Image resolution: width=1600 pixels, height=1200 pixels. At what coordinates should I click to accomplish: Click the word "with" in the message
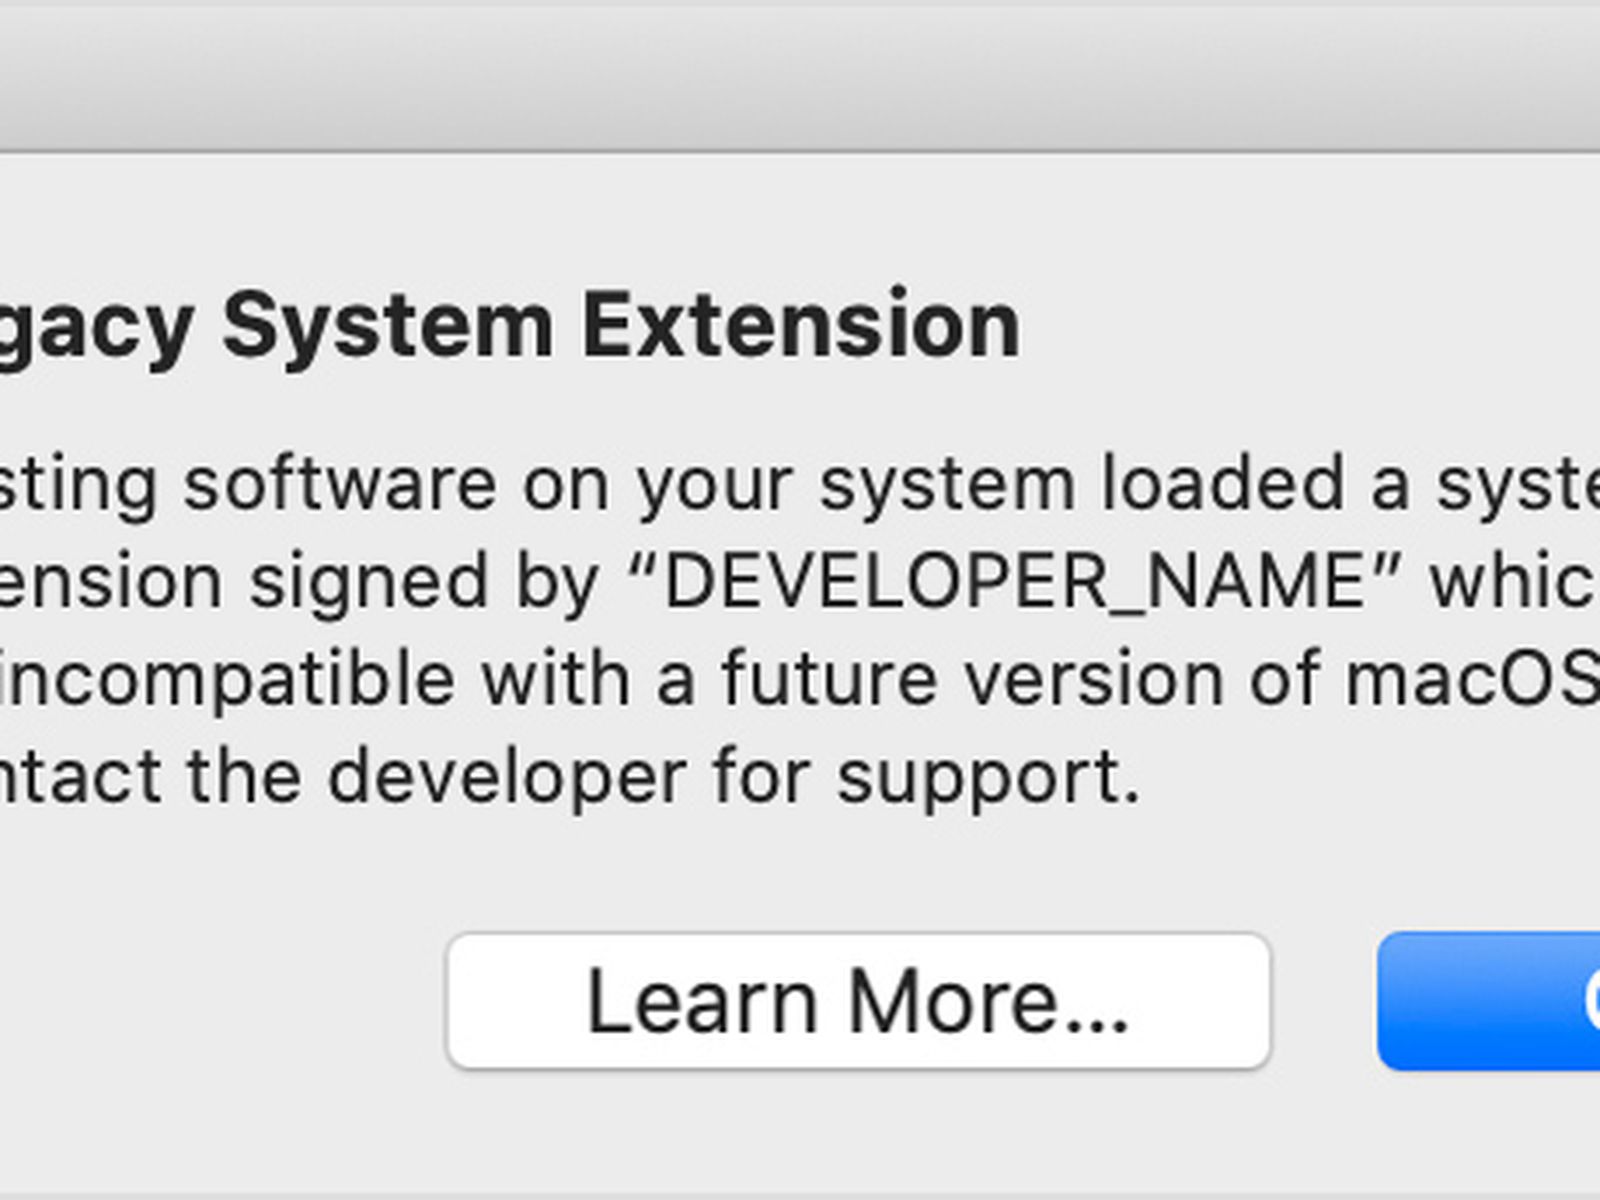[556, 680]
